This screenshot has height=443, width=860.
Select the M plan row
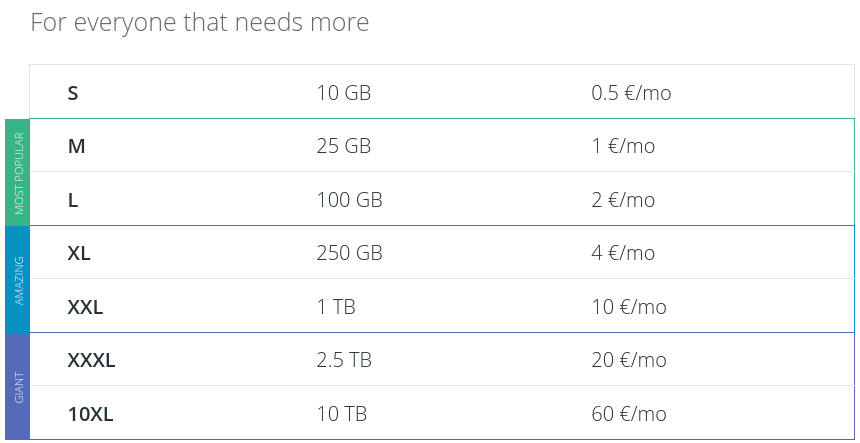pyautogui.click(x=442, y=145)
